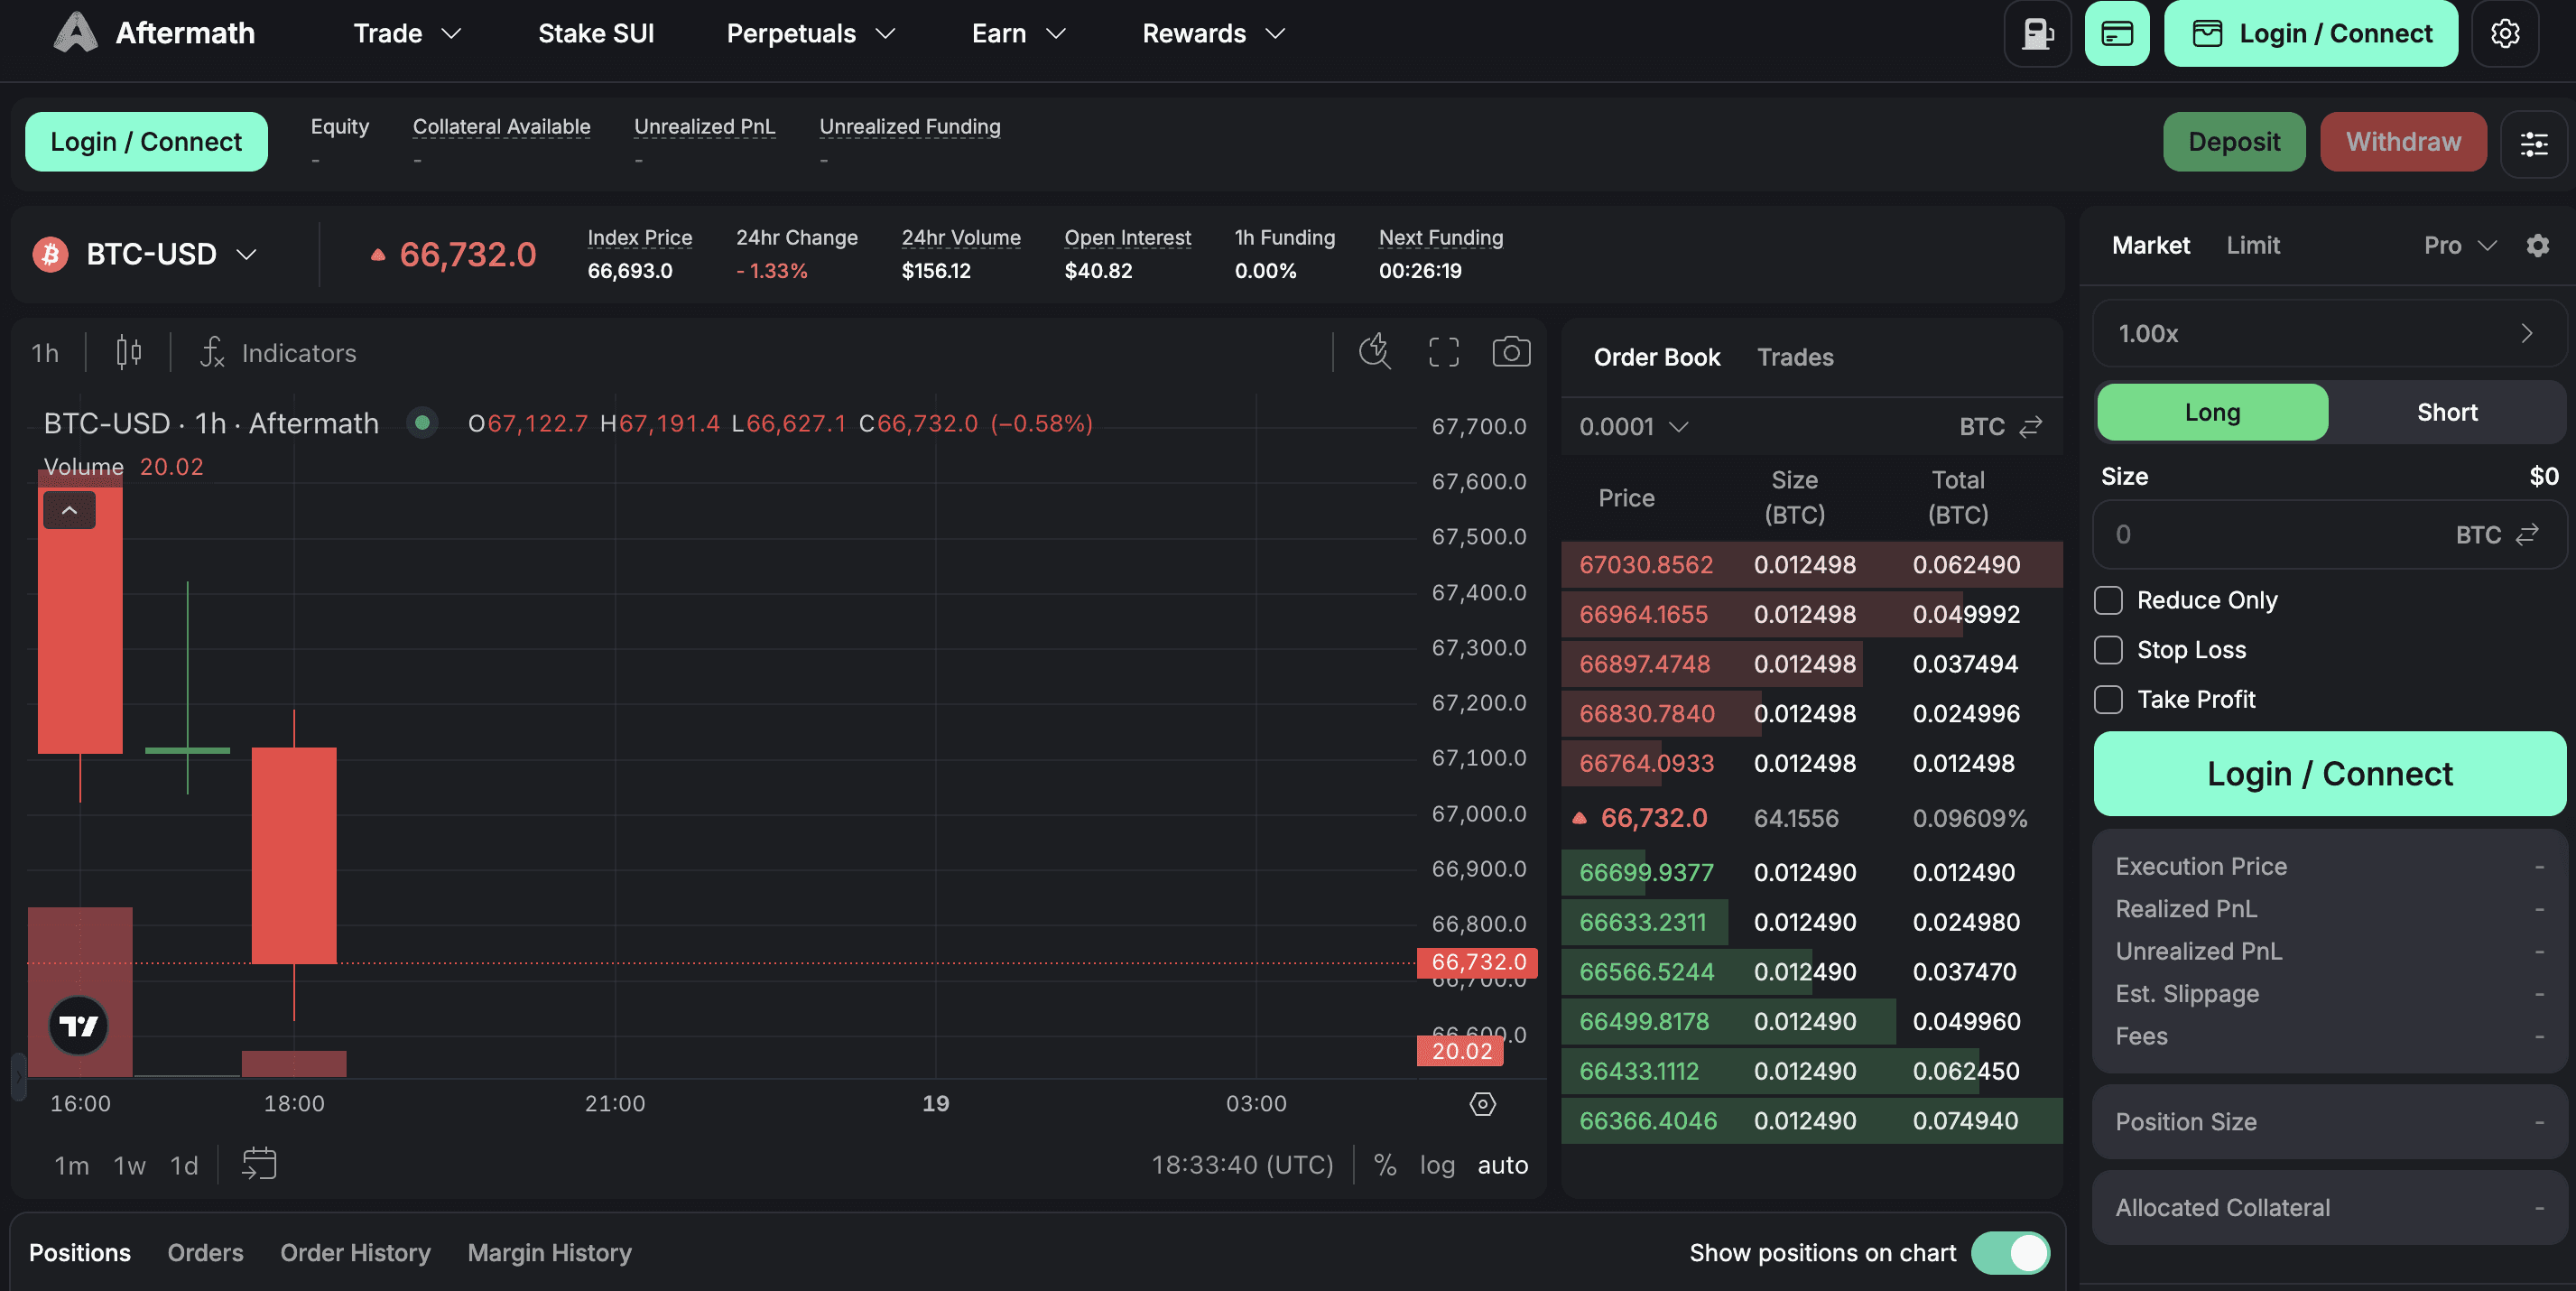Toggle Show positions on chart switch

click(2010, 1253)
